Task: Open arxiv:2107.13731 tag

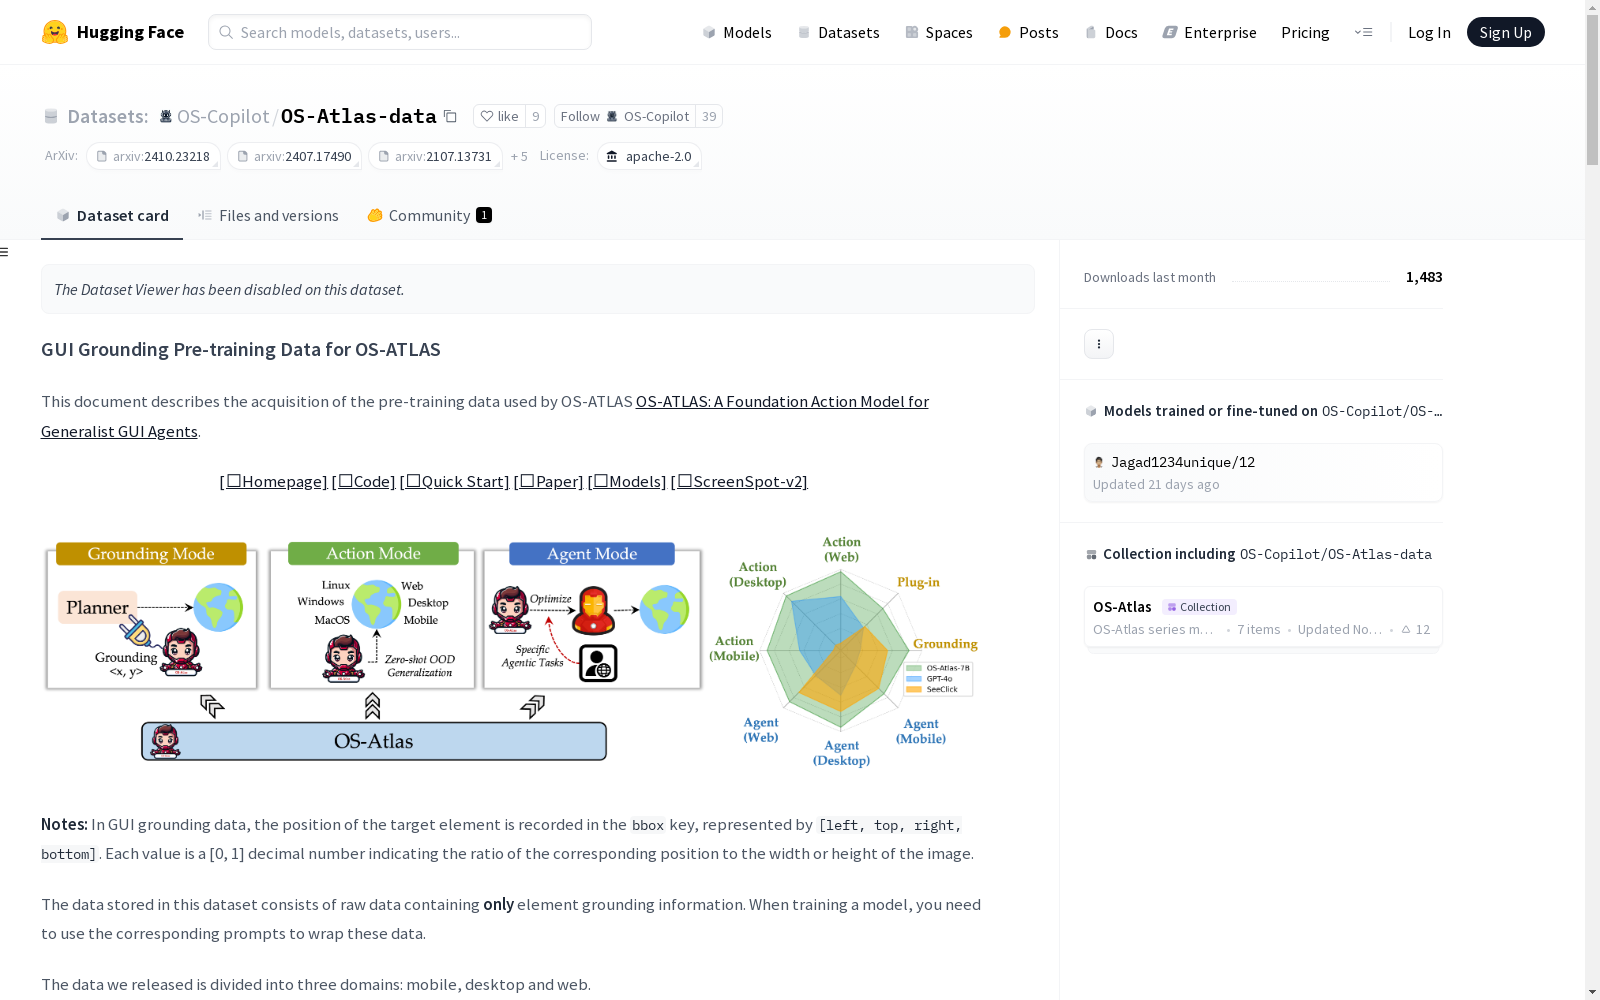Action: click(435, 157)
